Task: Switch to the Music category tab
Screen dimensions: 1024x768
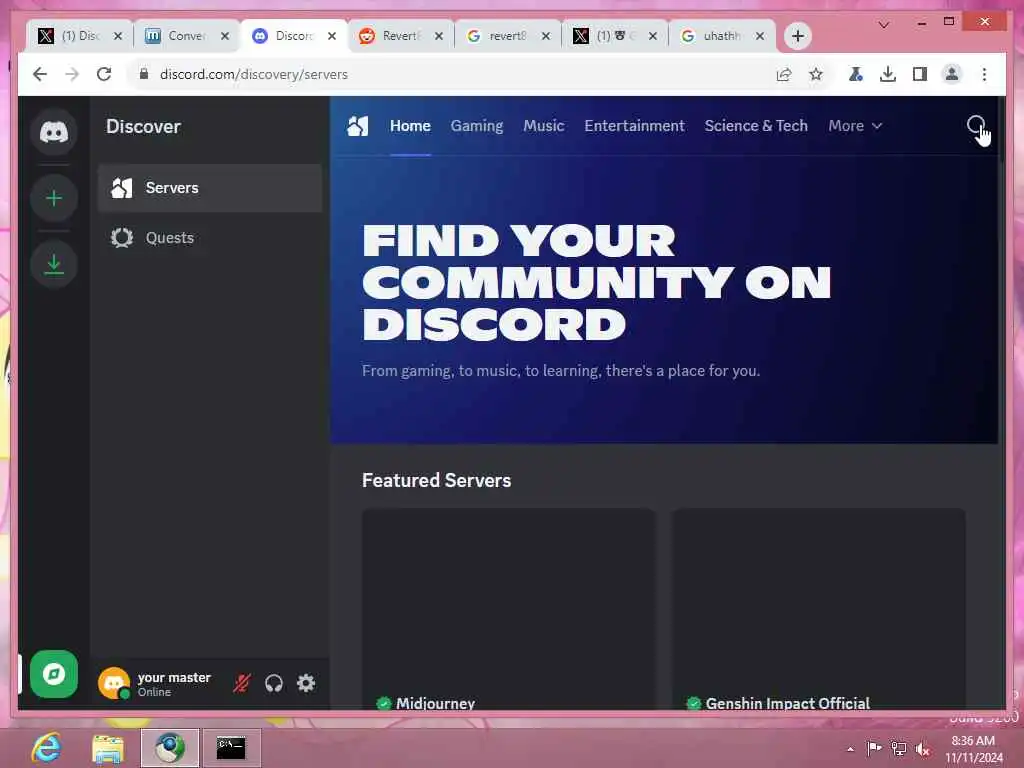Action: [543, 126]
